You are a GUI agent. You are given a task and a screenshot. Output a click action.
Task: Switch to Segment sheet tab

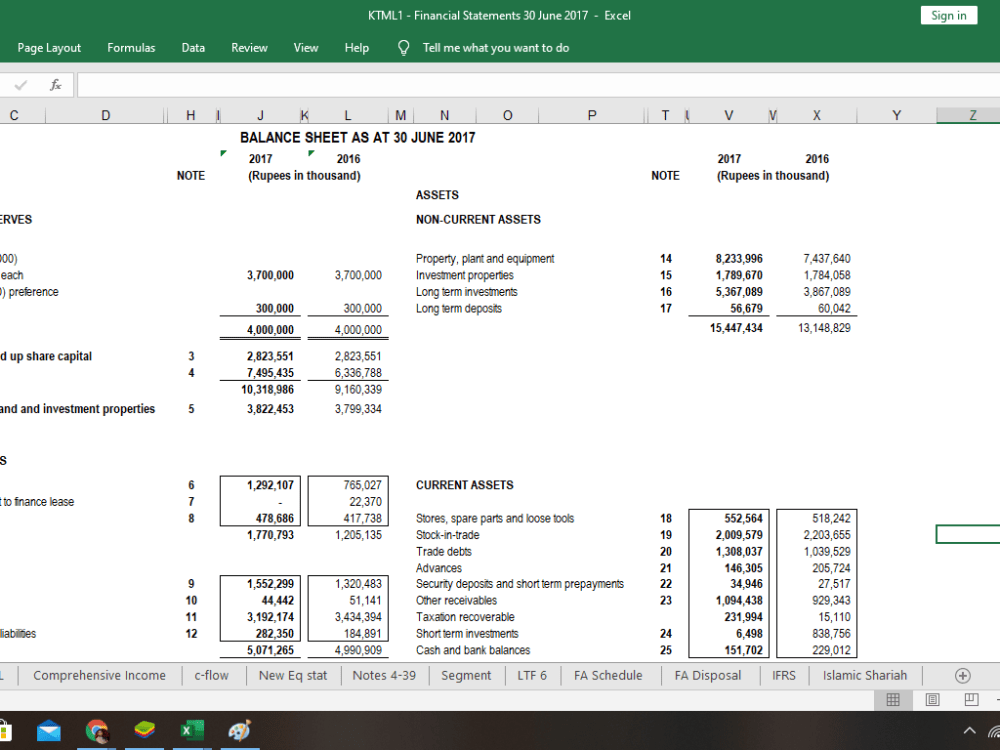point(466,675)
